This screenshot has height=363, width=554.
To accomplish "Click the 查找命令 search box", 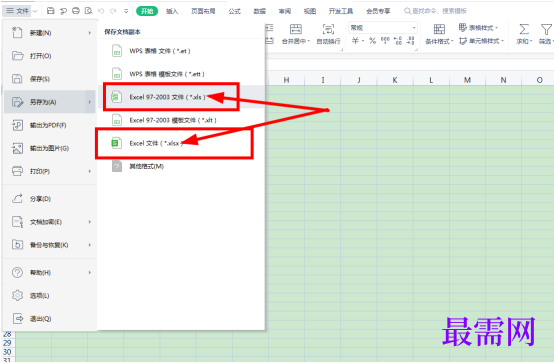I will 436,11.
